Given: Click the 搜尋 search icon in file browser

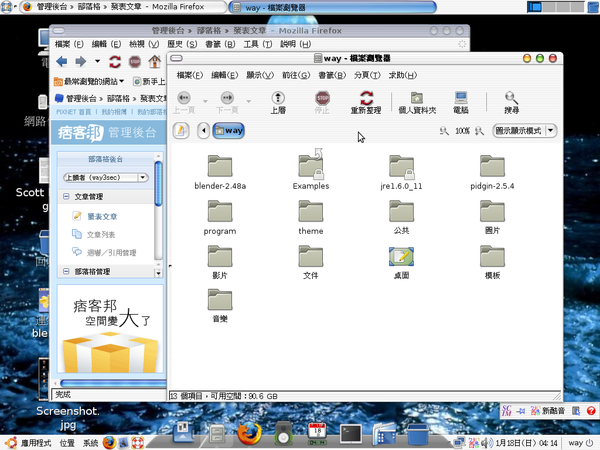Looking at the screenshot, I should coord(512,103).
